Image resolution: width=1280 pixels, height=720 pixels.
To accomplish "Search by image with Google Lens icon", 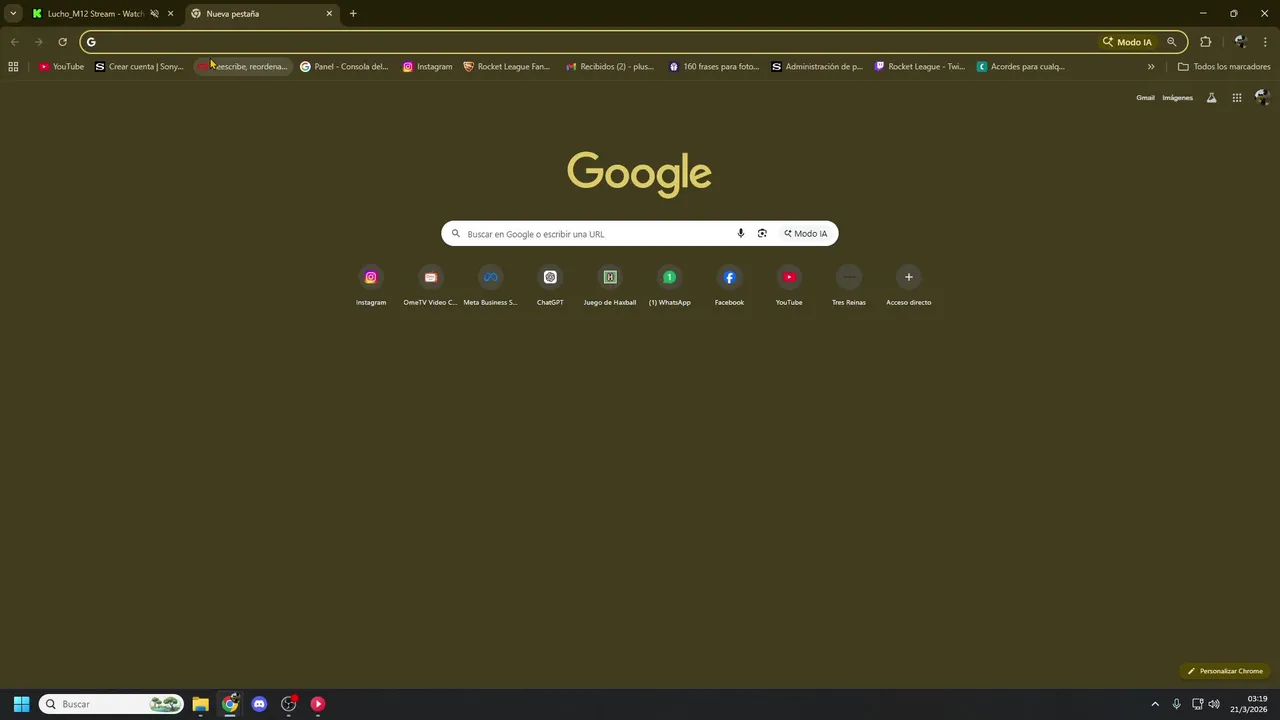I will pyautogui.click(x=762, y=233).
